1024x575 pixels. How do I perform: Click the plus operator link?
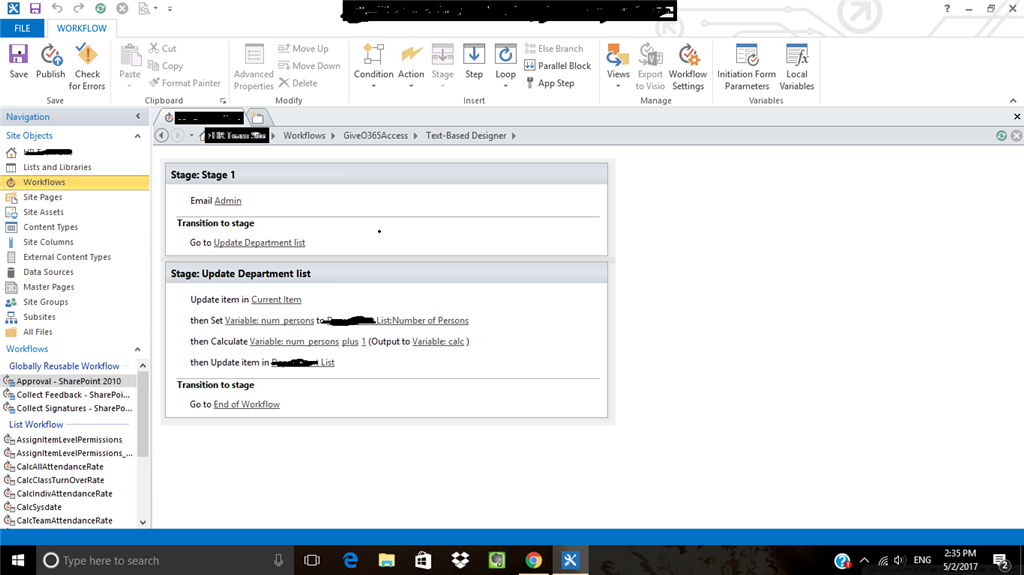click(x=350, y=341)
